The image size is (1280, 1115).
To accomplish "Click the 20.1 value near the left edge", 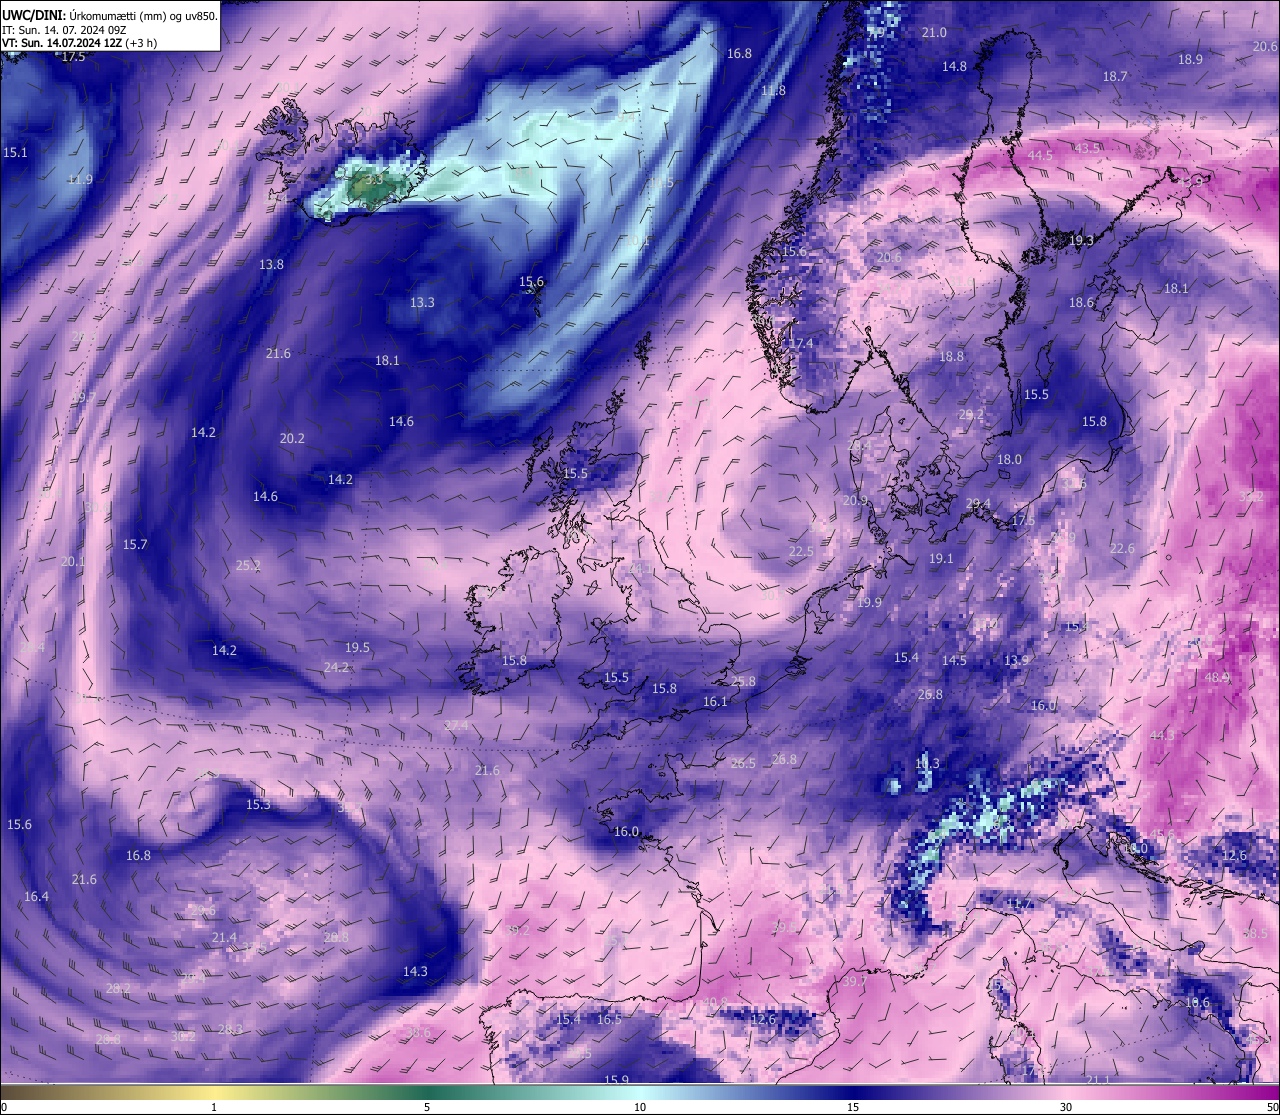I will (73, 562).
